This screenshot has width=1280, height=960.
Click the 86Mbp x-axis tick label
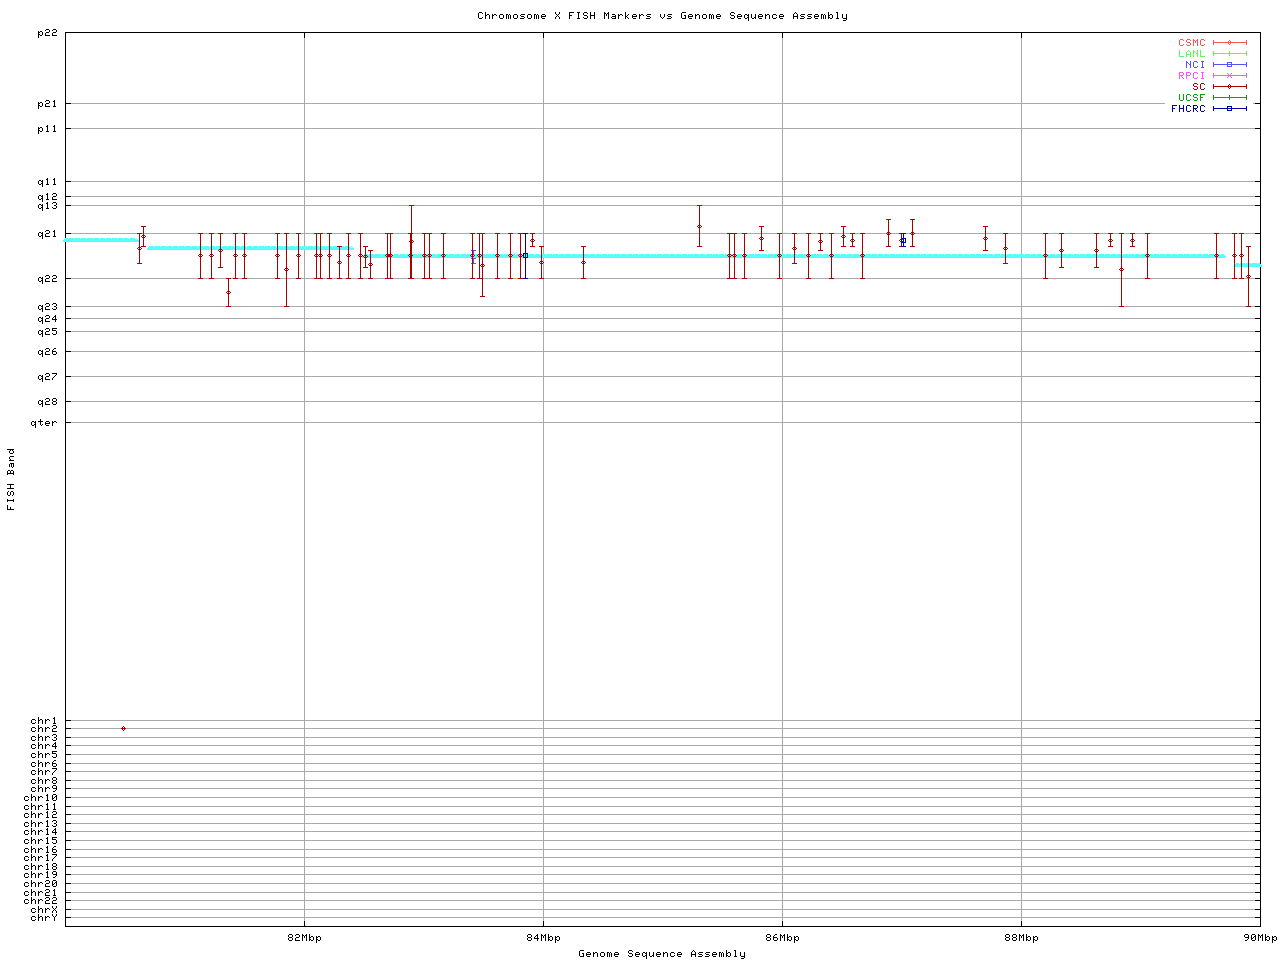[x=782, y=938]
